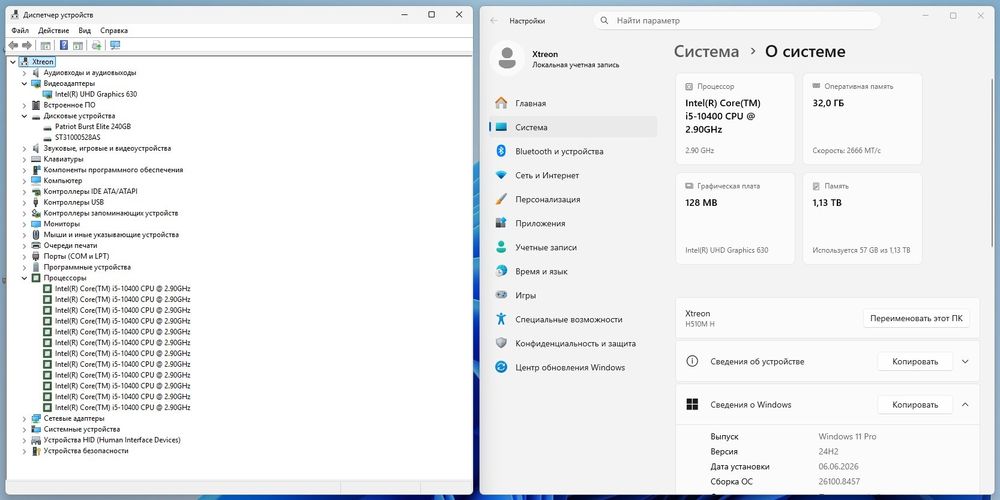The width and height of the screenshot is (1000, 500).
Task: Collapse the Процессоры node
Action: pos(25,278)
